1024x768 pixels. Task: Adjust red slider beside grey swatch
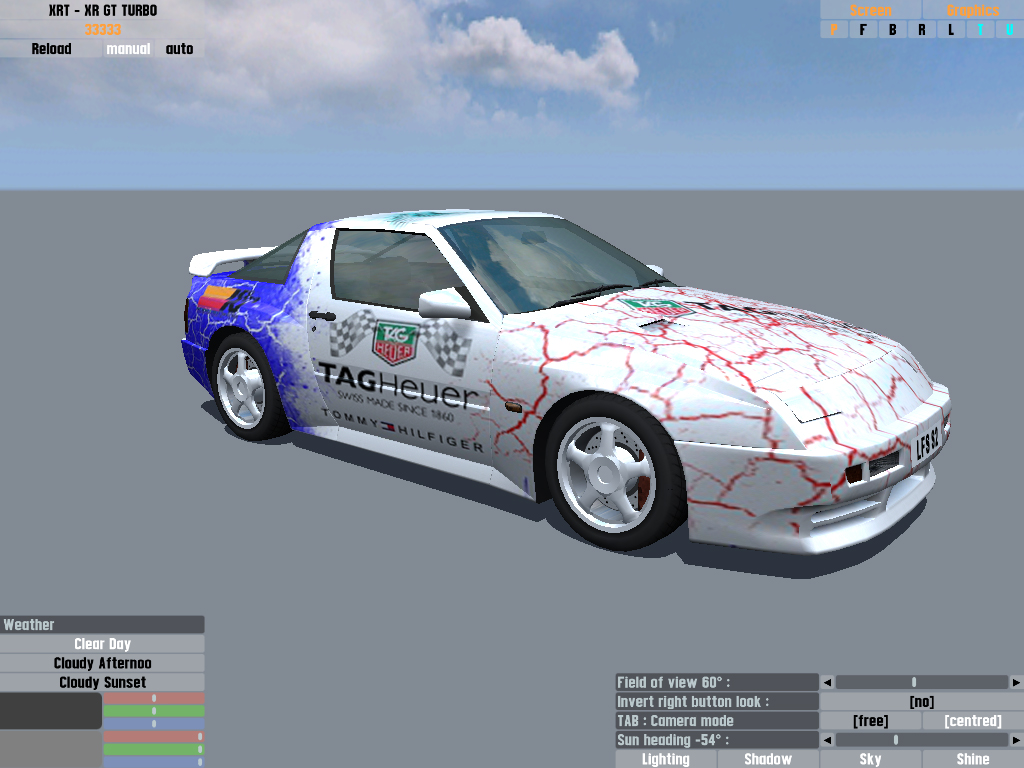click(x=153, y=737)
